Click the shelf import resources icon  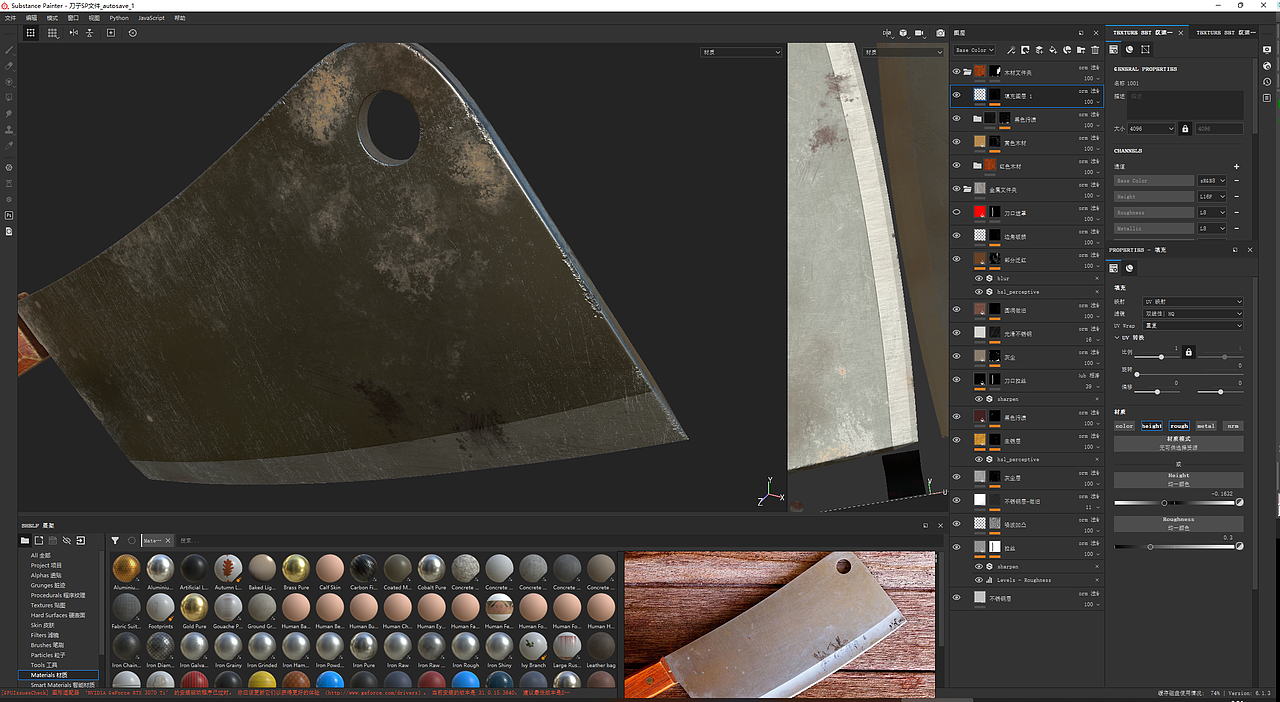(x=81, y=540)
